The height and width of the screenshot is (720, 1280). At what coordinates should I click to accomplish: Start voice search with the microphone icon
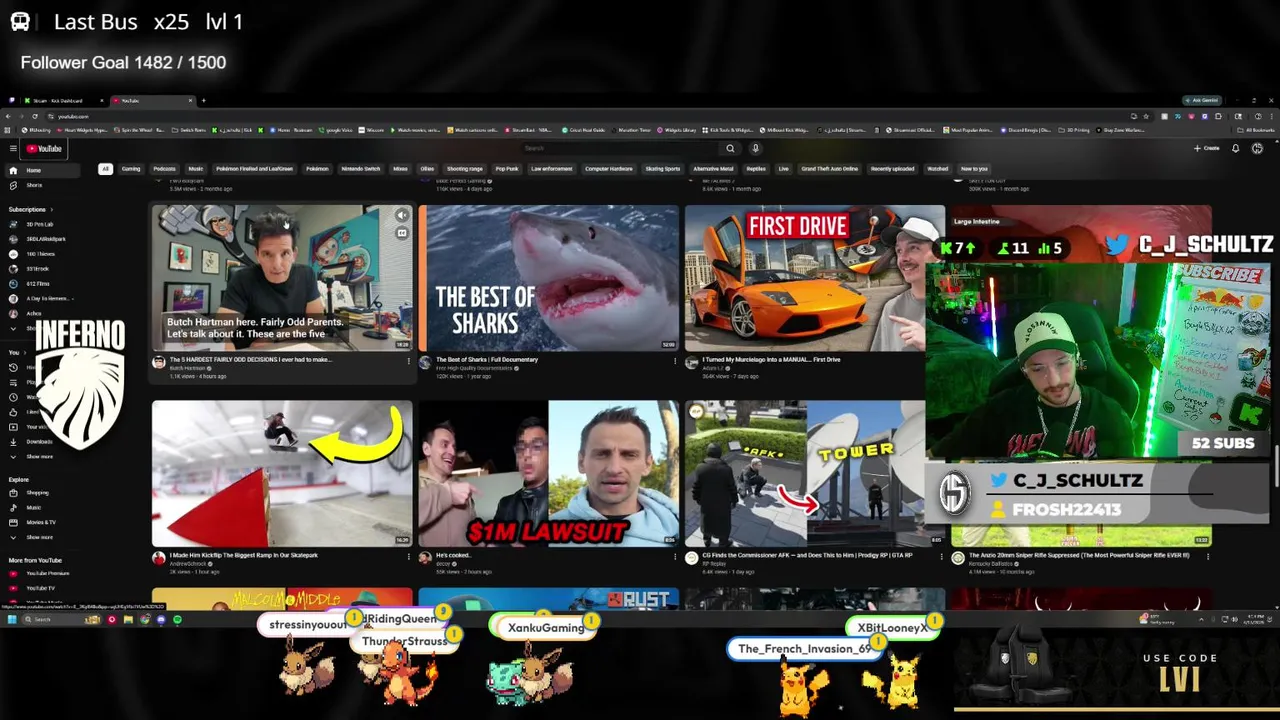coord(755,148)
